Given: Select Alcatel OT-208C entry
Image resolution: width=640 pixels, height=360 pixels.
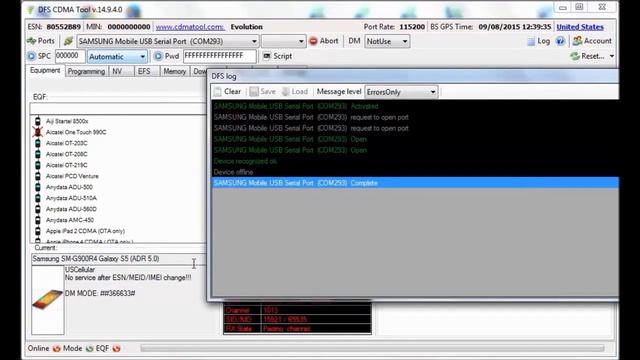Looking at the screenshot, I should (67, 154).
